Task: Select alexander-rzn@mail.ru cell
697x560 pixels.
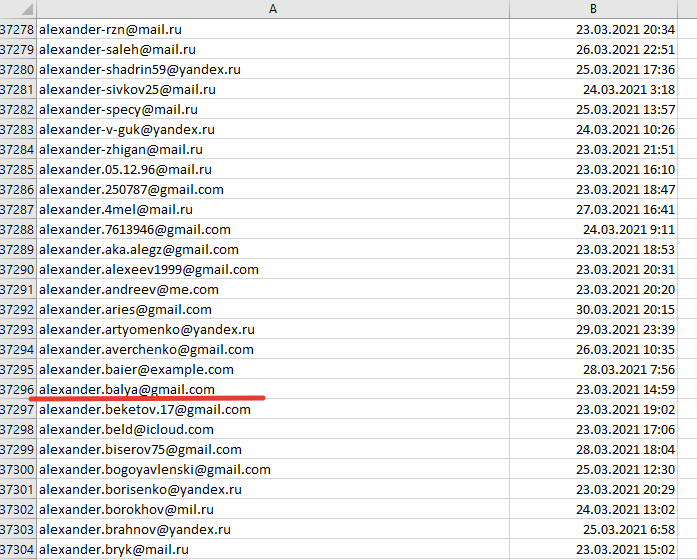Action: [x=111, y=30]
